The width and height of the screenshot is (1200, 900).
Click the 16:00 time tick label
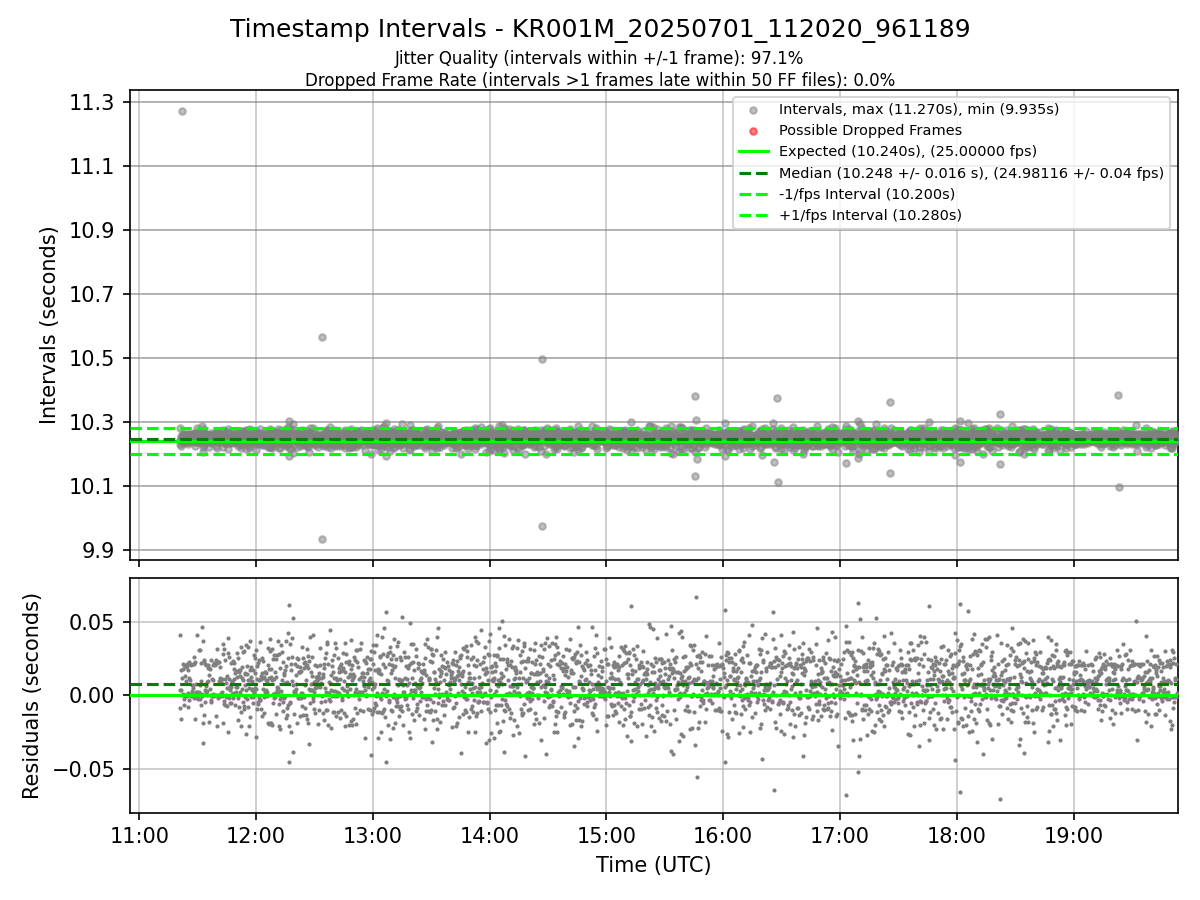pyautogui.click(x=723, y=834)
